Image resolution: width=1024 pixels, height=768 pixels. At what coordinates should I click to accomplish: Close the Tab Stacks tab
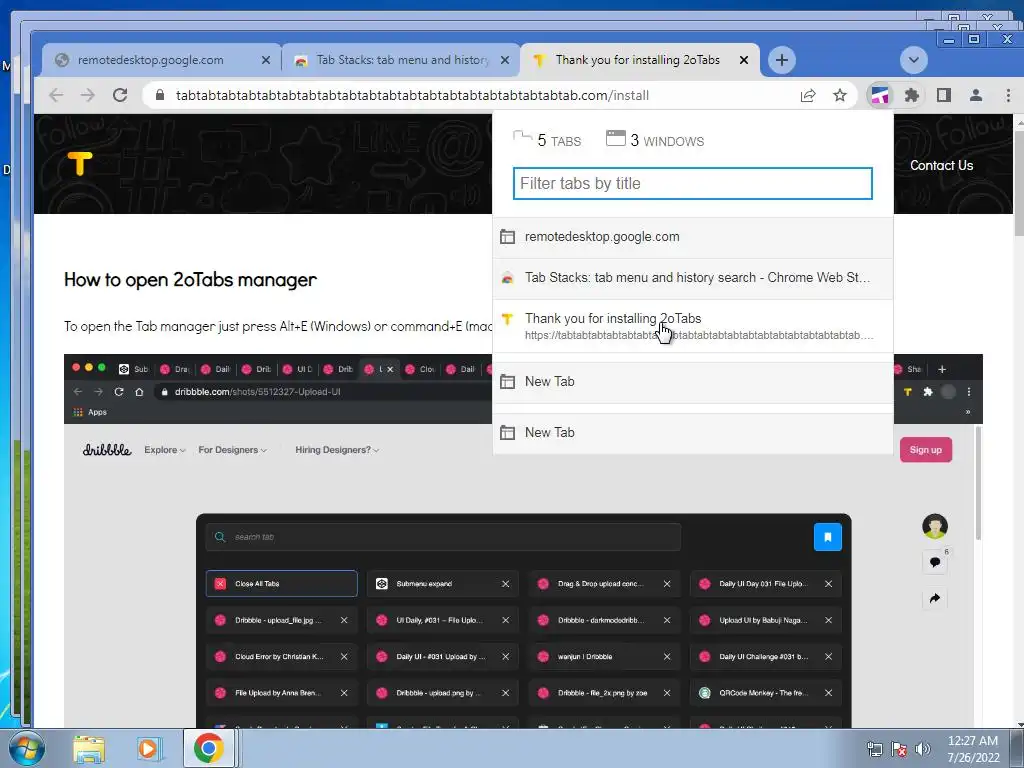505,60
